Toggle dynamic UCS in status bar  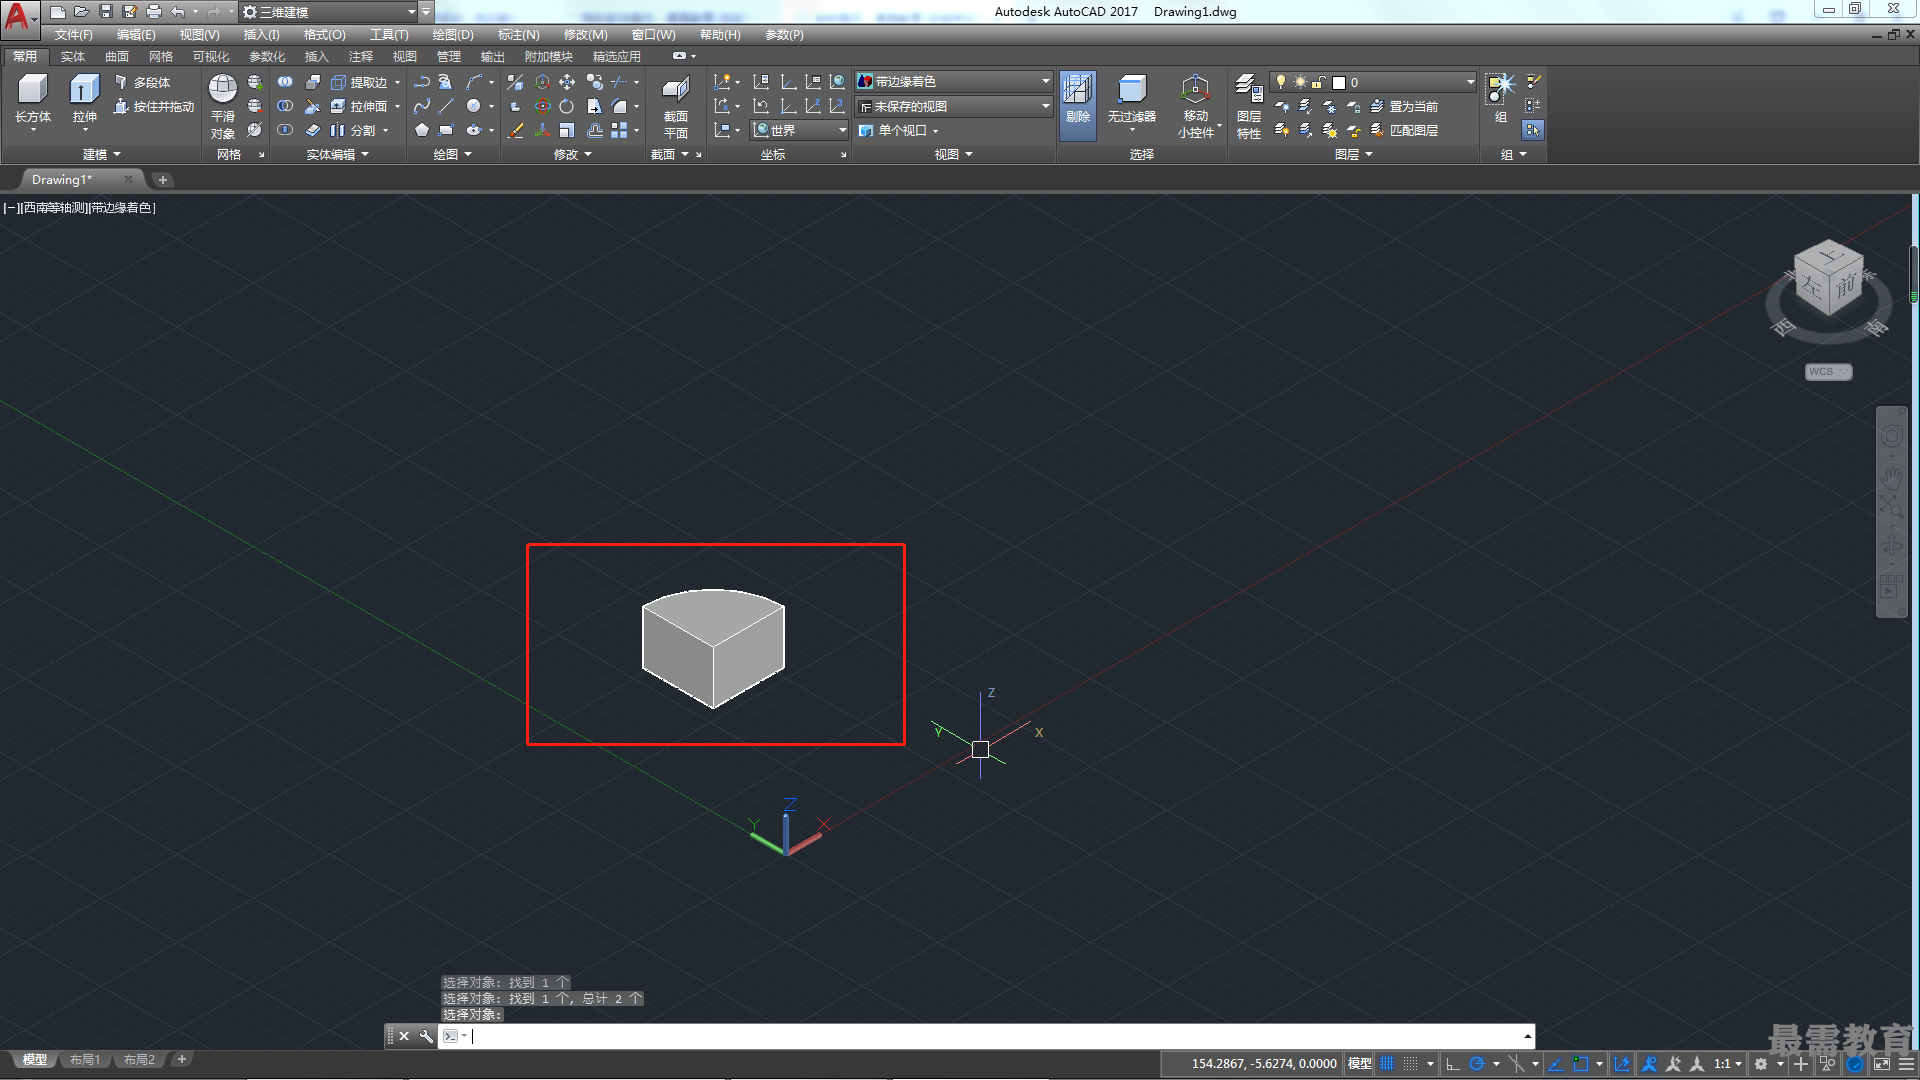pos(1622,1064)
